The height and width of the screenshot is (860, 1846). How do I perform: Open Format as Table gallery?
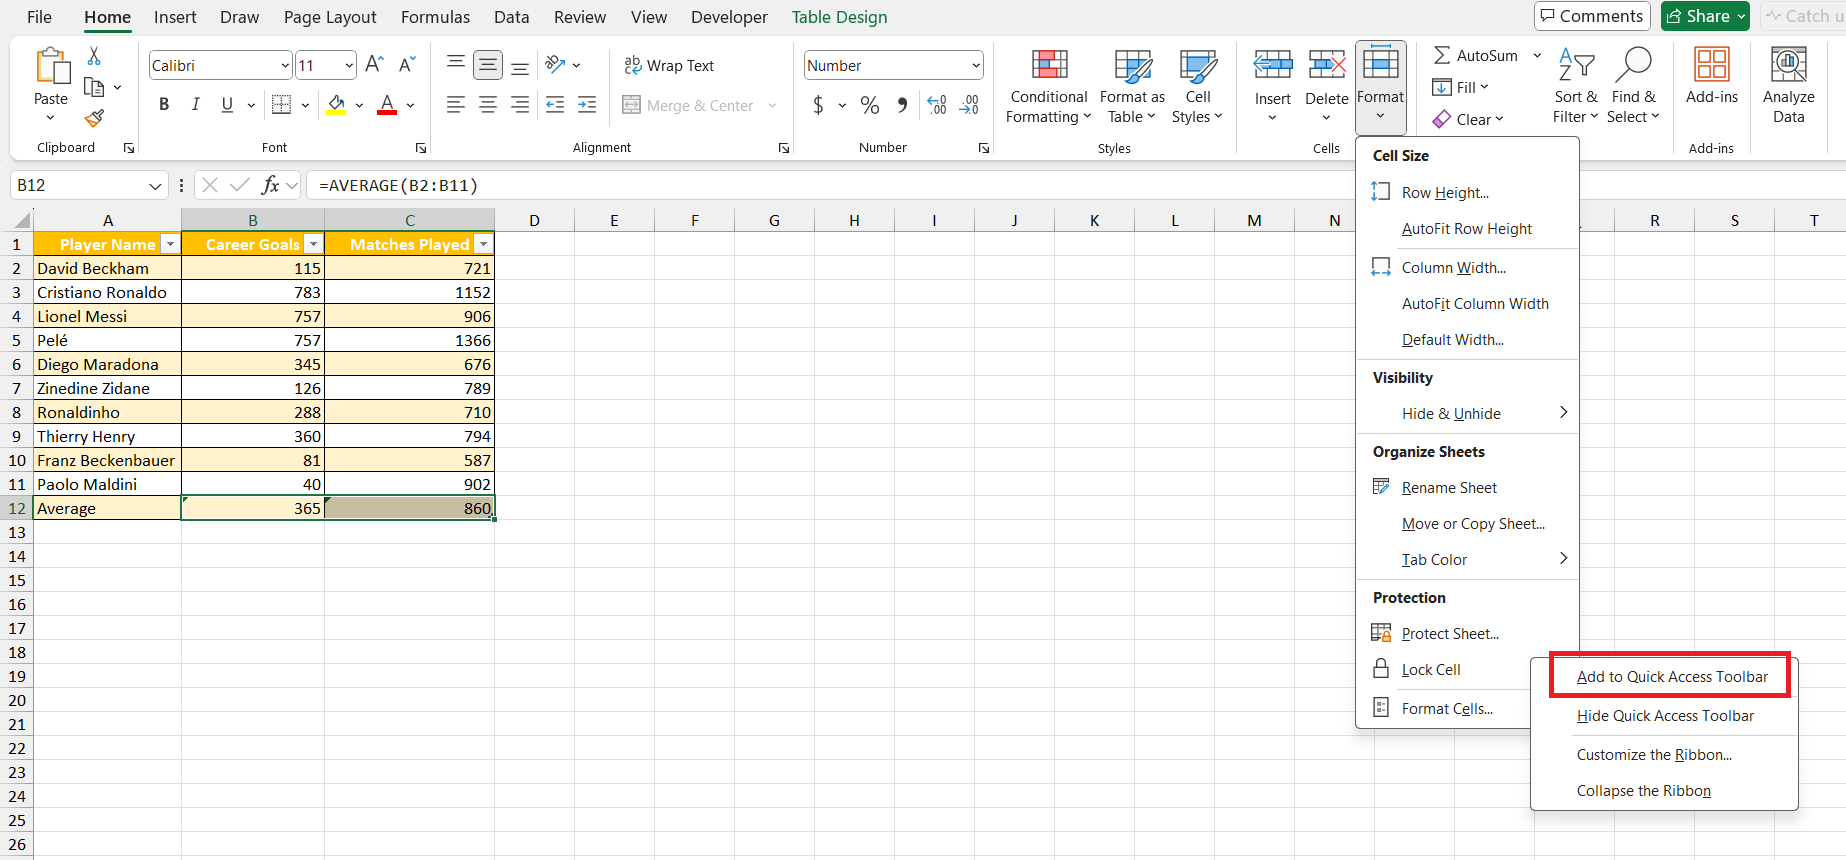tap(1132, 87)
